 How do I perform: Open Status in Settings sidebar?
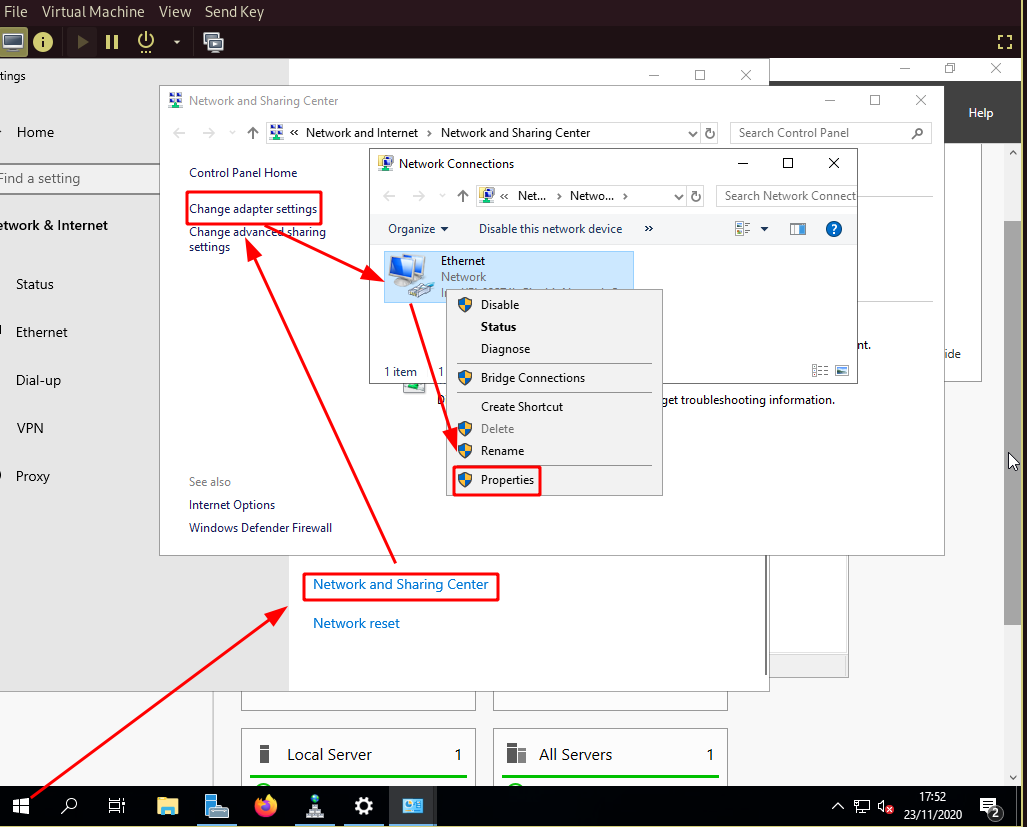point(35,284)
